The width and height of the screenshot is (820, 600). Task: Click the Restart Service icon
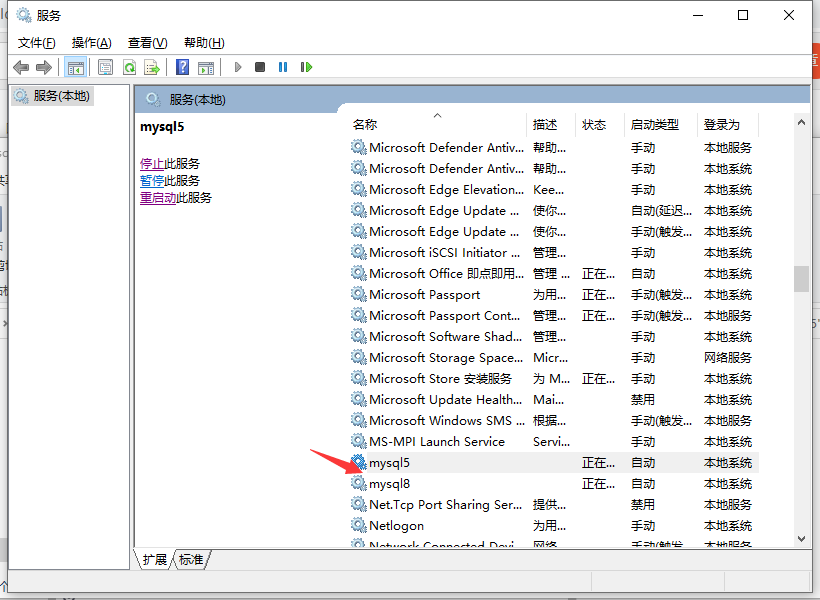(x=306, y=67)
